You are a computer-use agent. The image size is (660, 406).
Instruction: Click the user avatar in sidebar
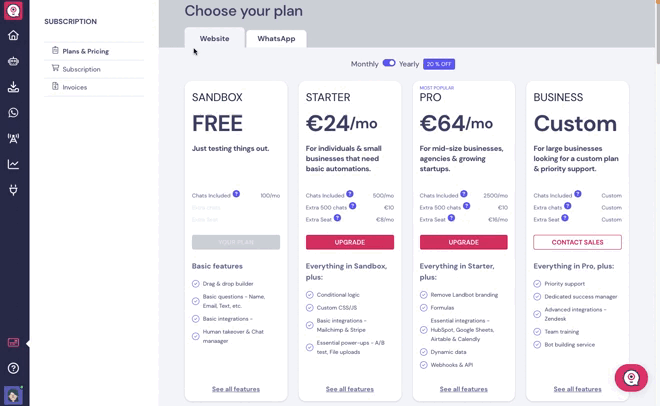pyautogui.click(x=13, y=395)
